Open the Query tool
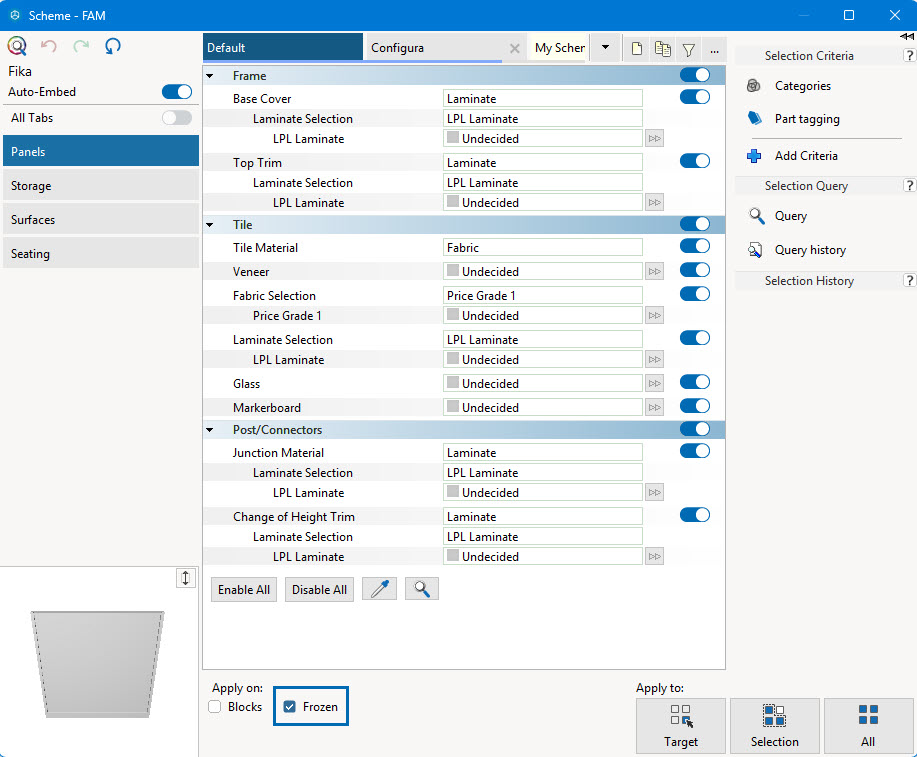Viewport: 917px width, 757px height. click(790, 216)
